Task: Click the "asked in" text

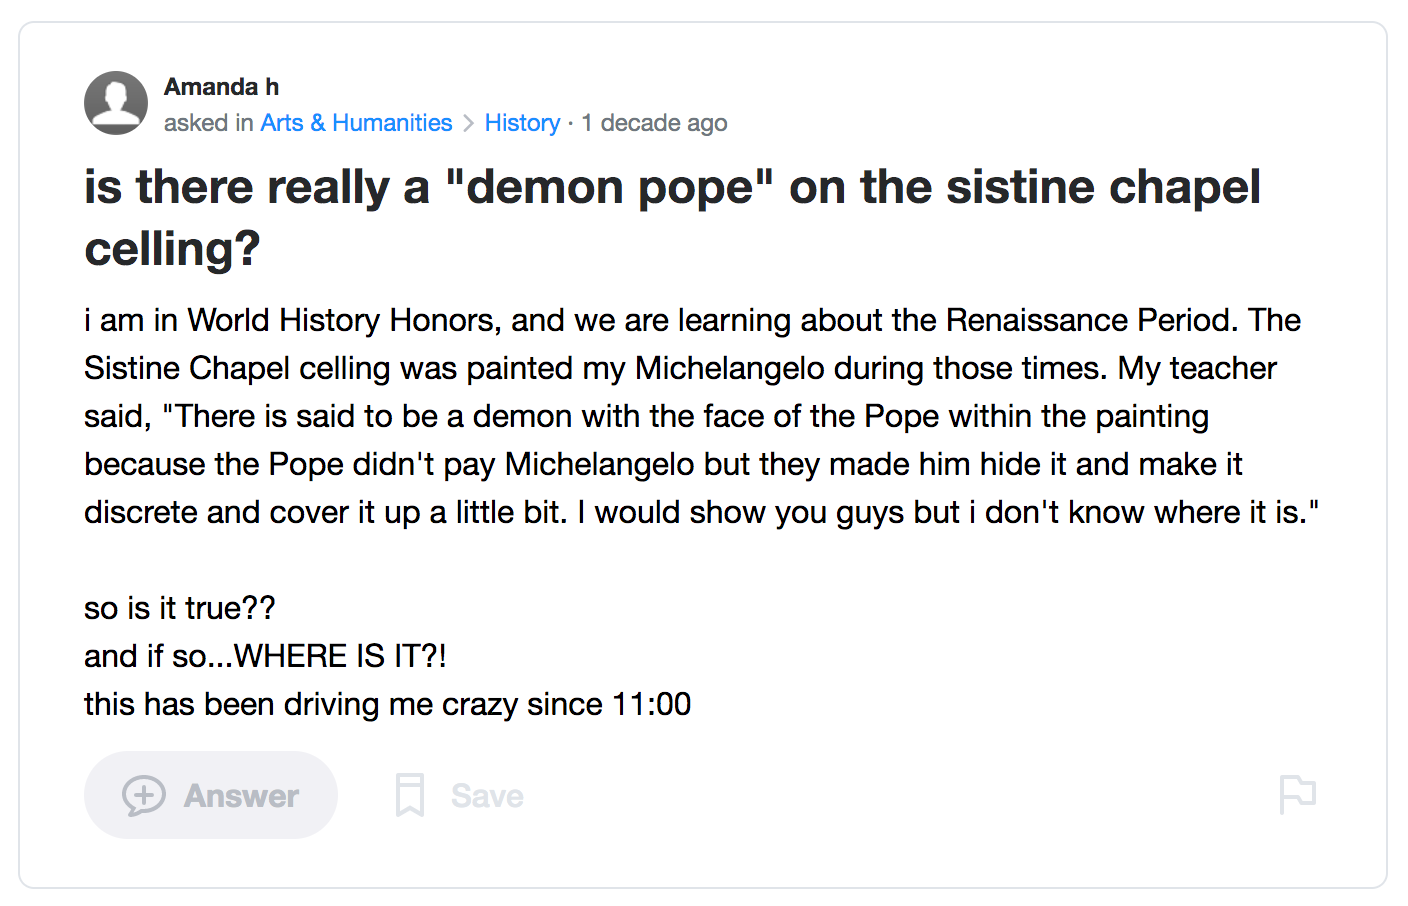Action: [x=209, y=123]
